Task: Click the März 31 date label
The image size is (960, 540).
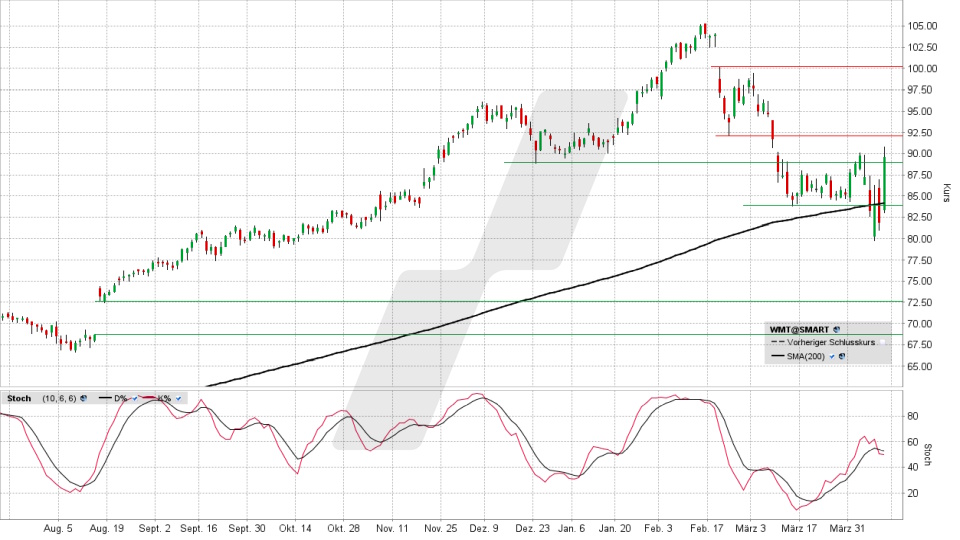Action: pyautogui.click(x=847, y=528)
